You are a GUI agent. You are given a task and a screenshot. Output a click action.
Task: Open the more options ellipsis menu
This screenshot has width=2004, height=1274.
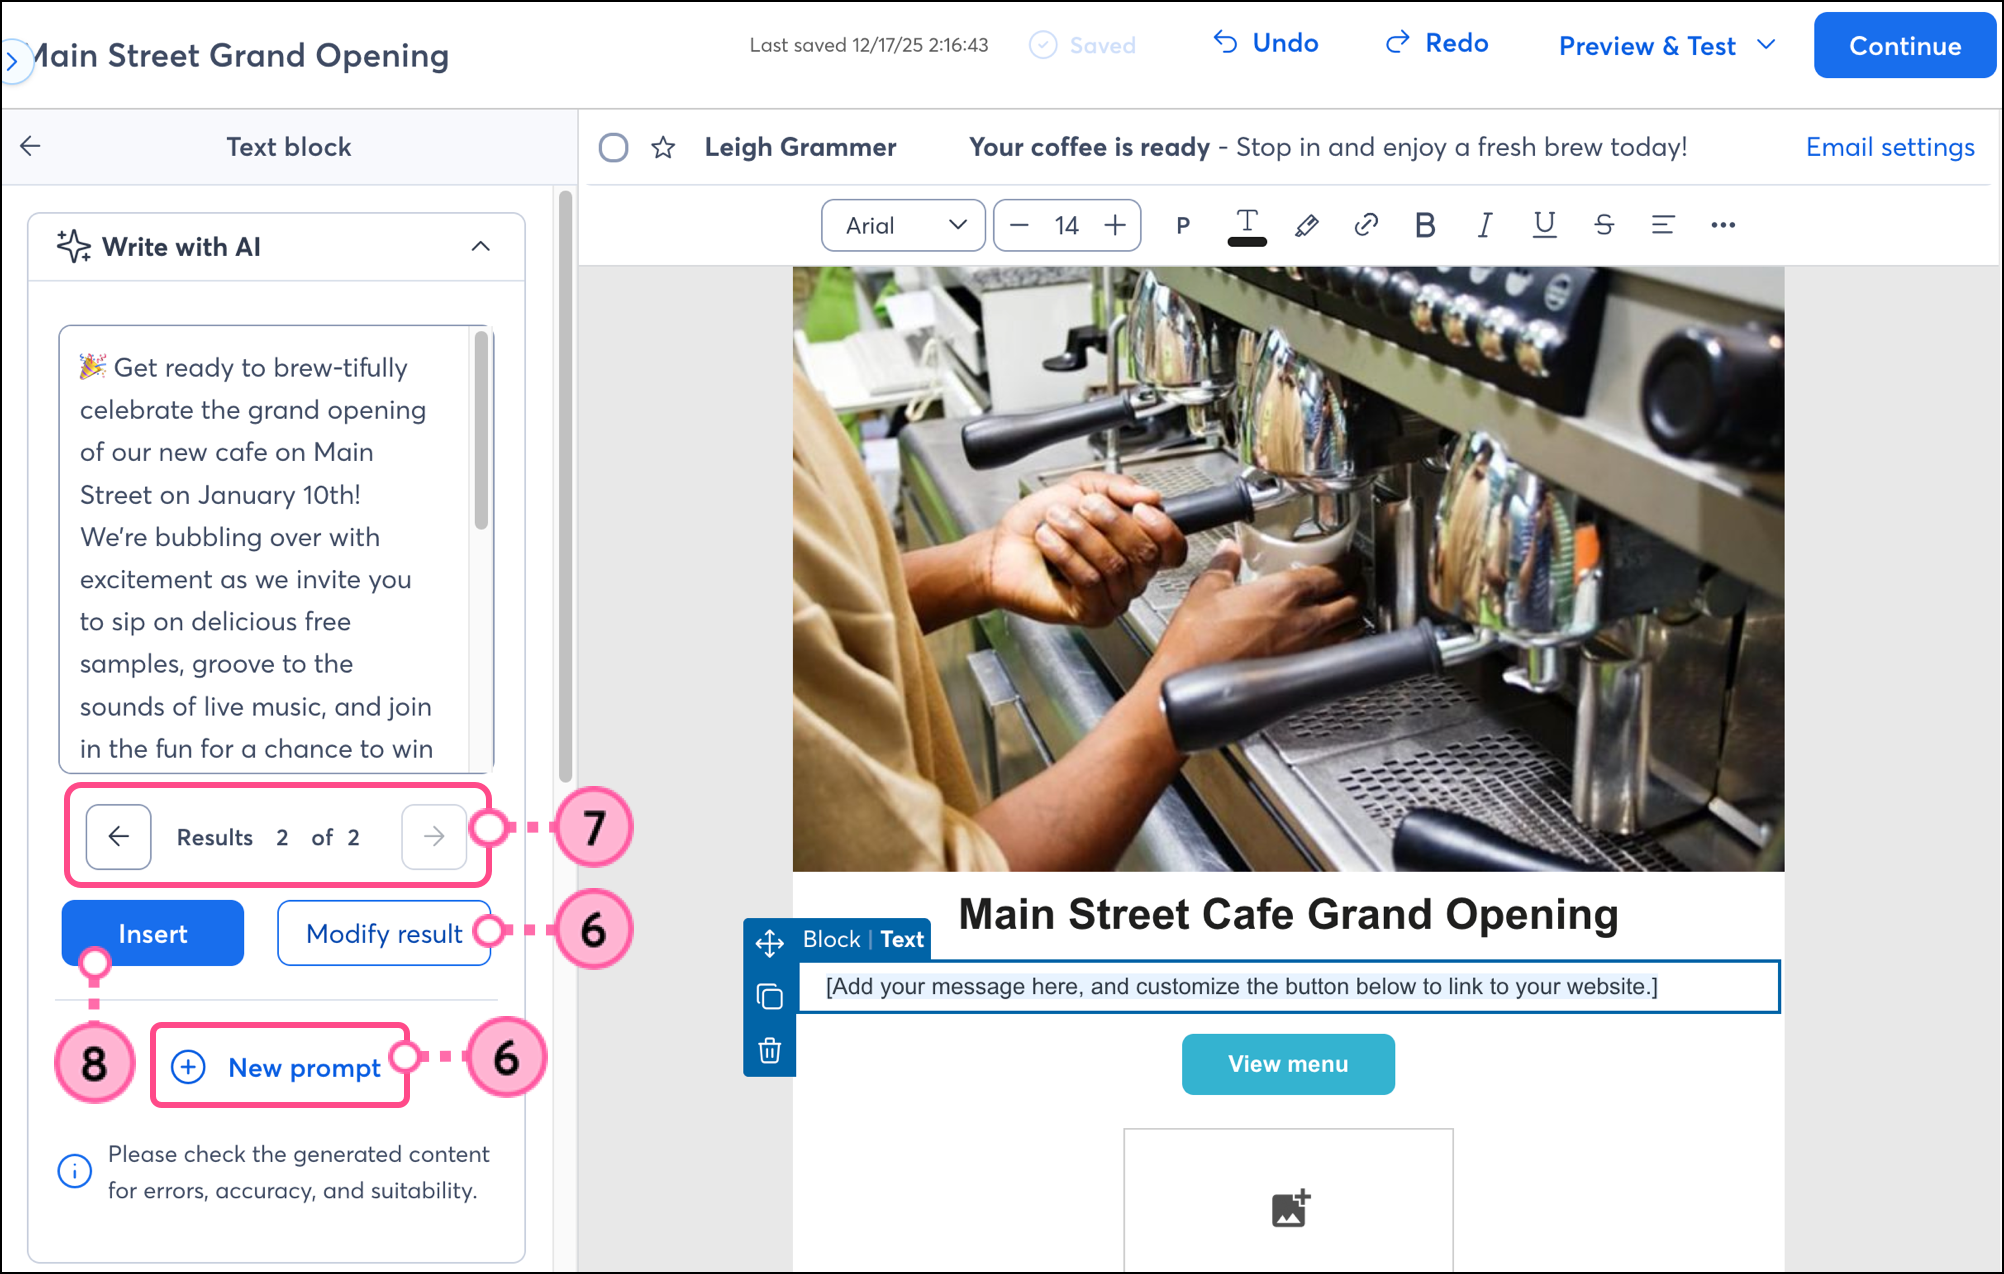tap(1722, 225)
